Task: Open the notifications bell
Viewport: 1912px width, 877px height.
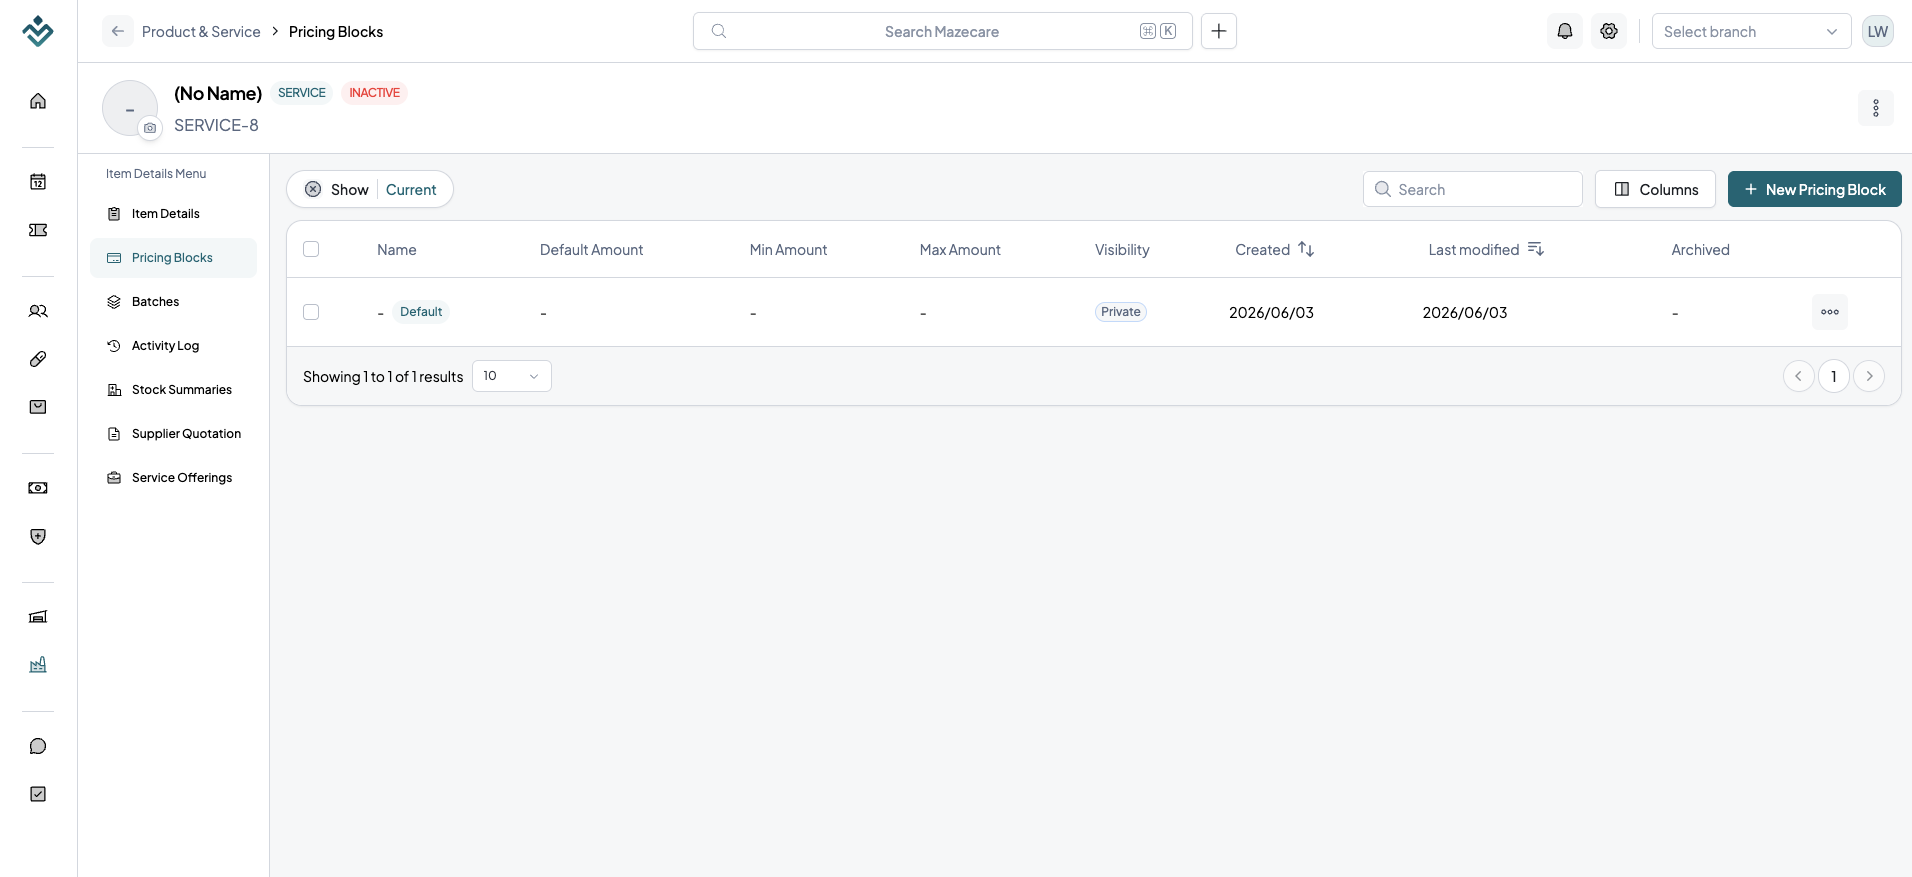Action: pos(1565,31)
